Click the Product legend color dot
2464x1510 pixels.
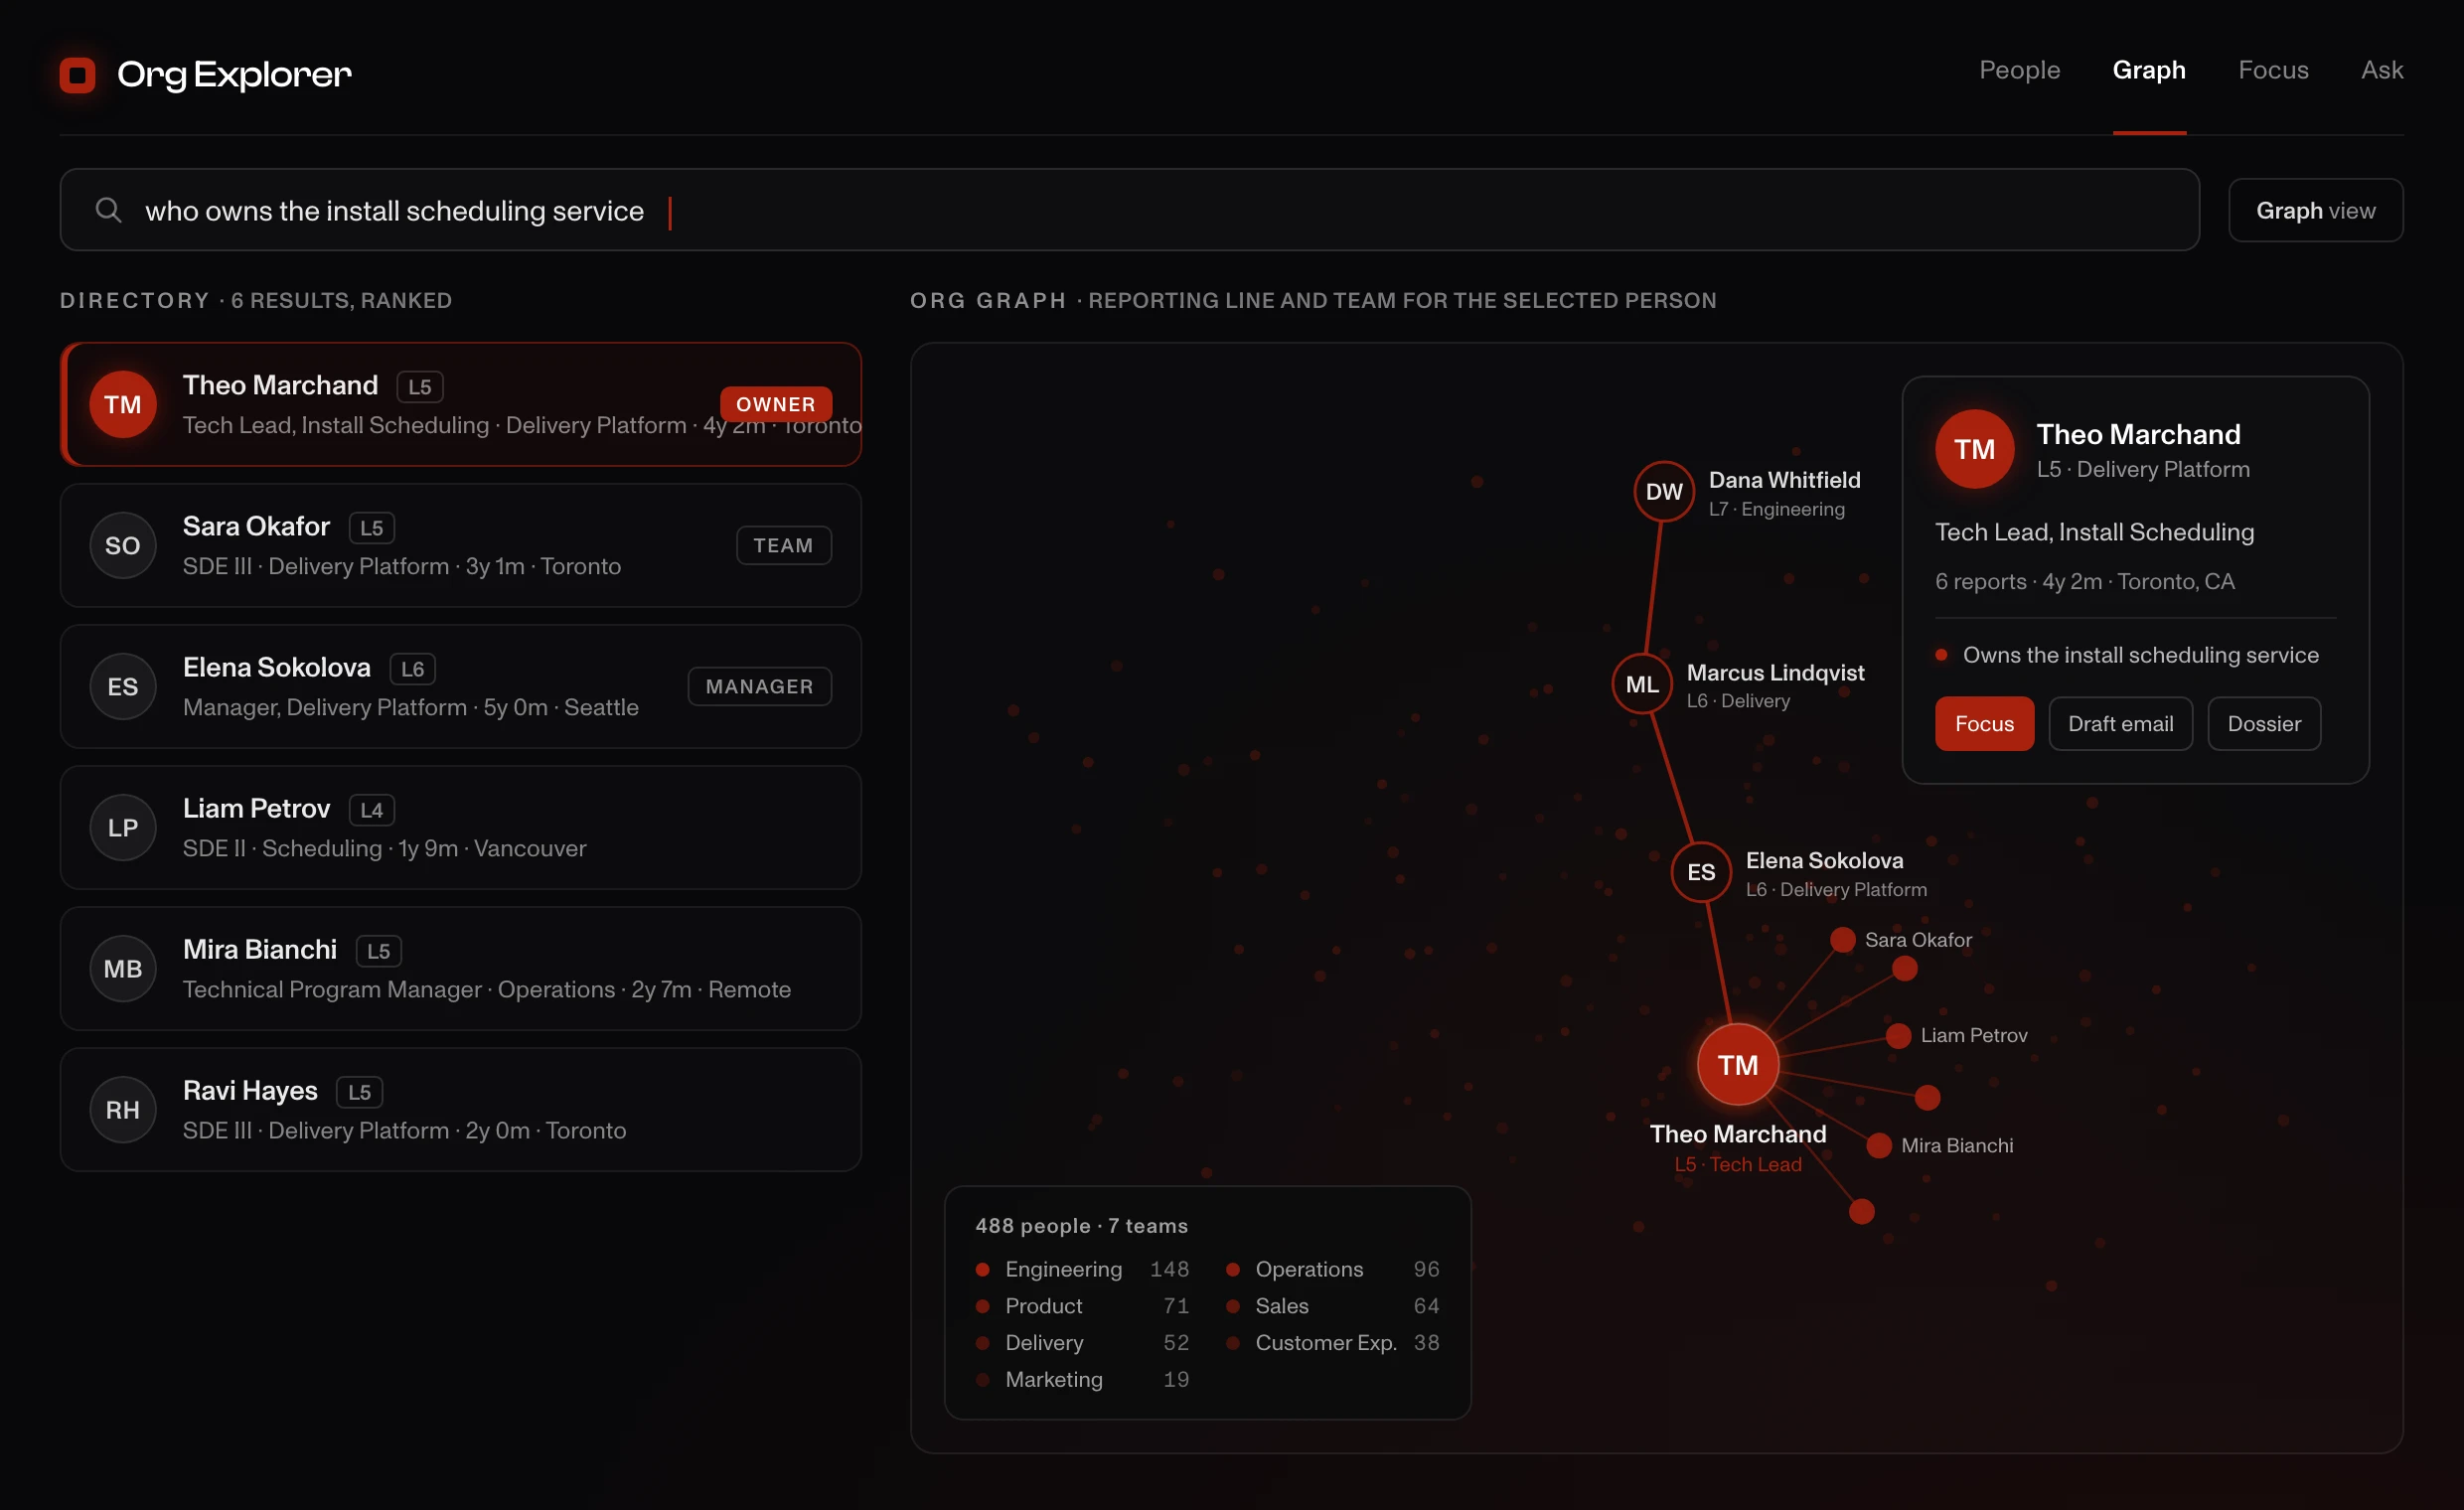(982, 1306)
